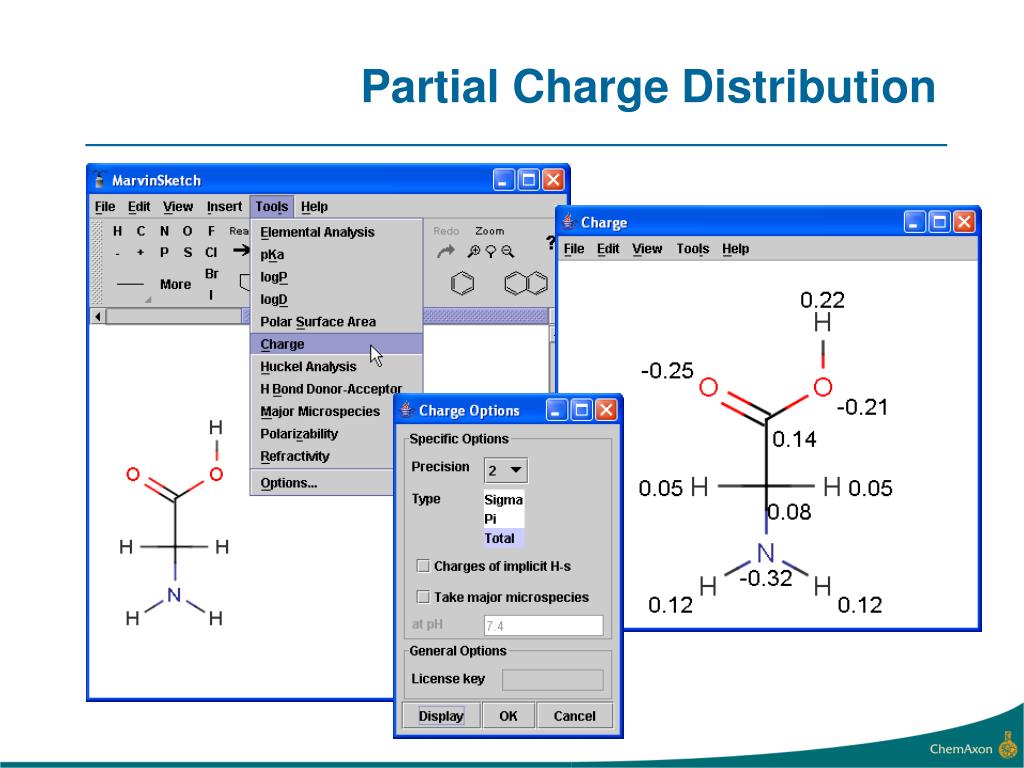Choose Major Microspecies menu entry

(323, 411)
